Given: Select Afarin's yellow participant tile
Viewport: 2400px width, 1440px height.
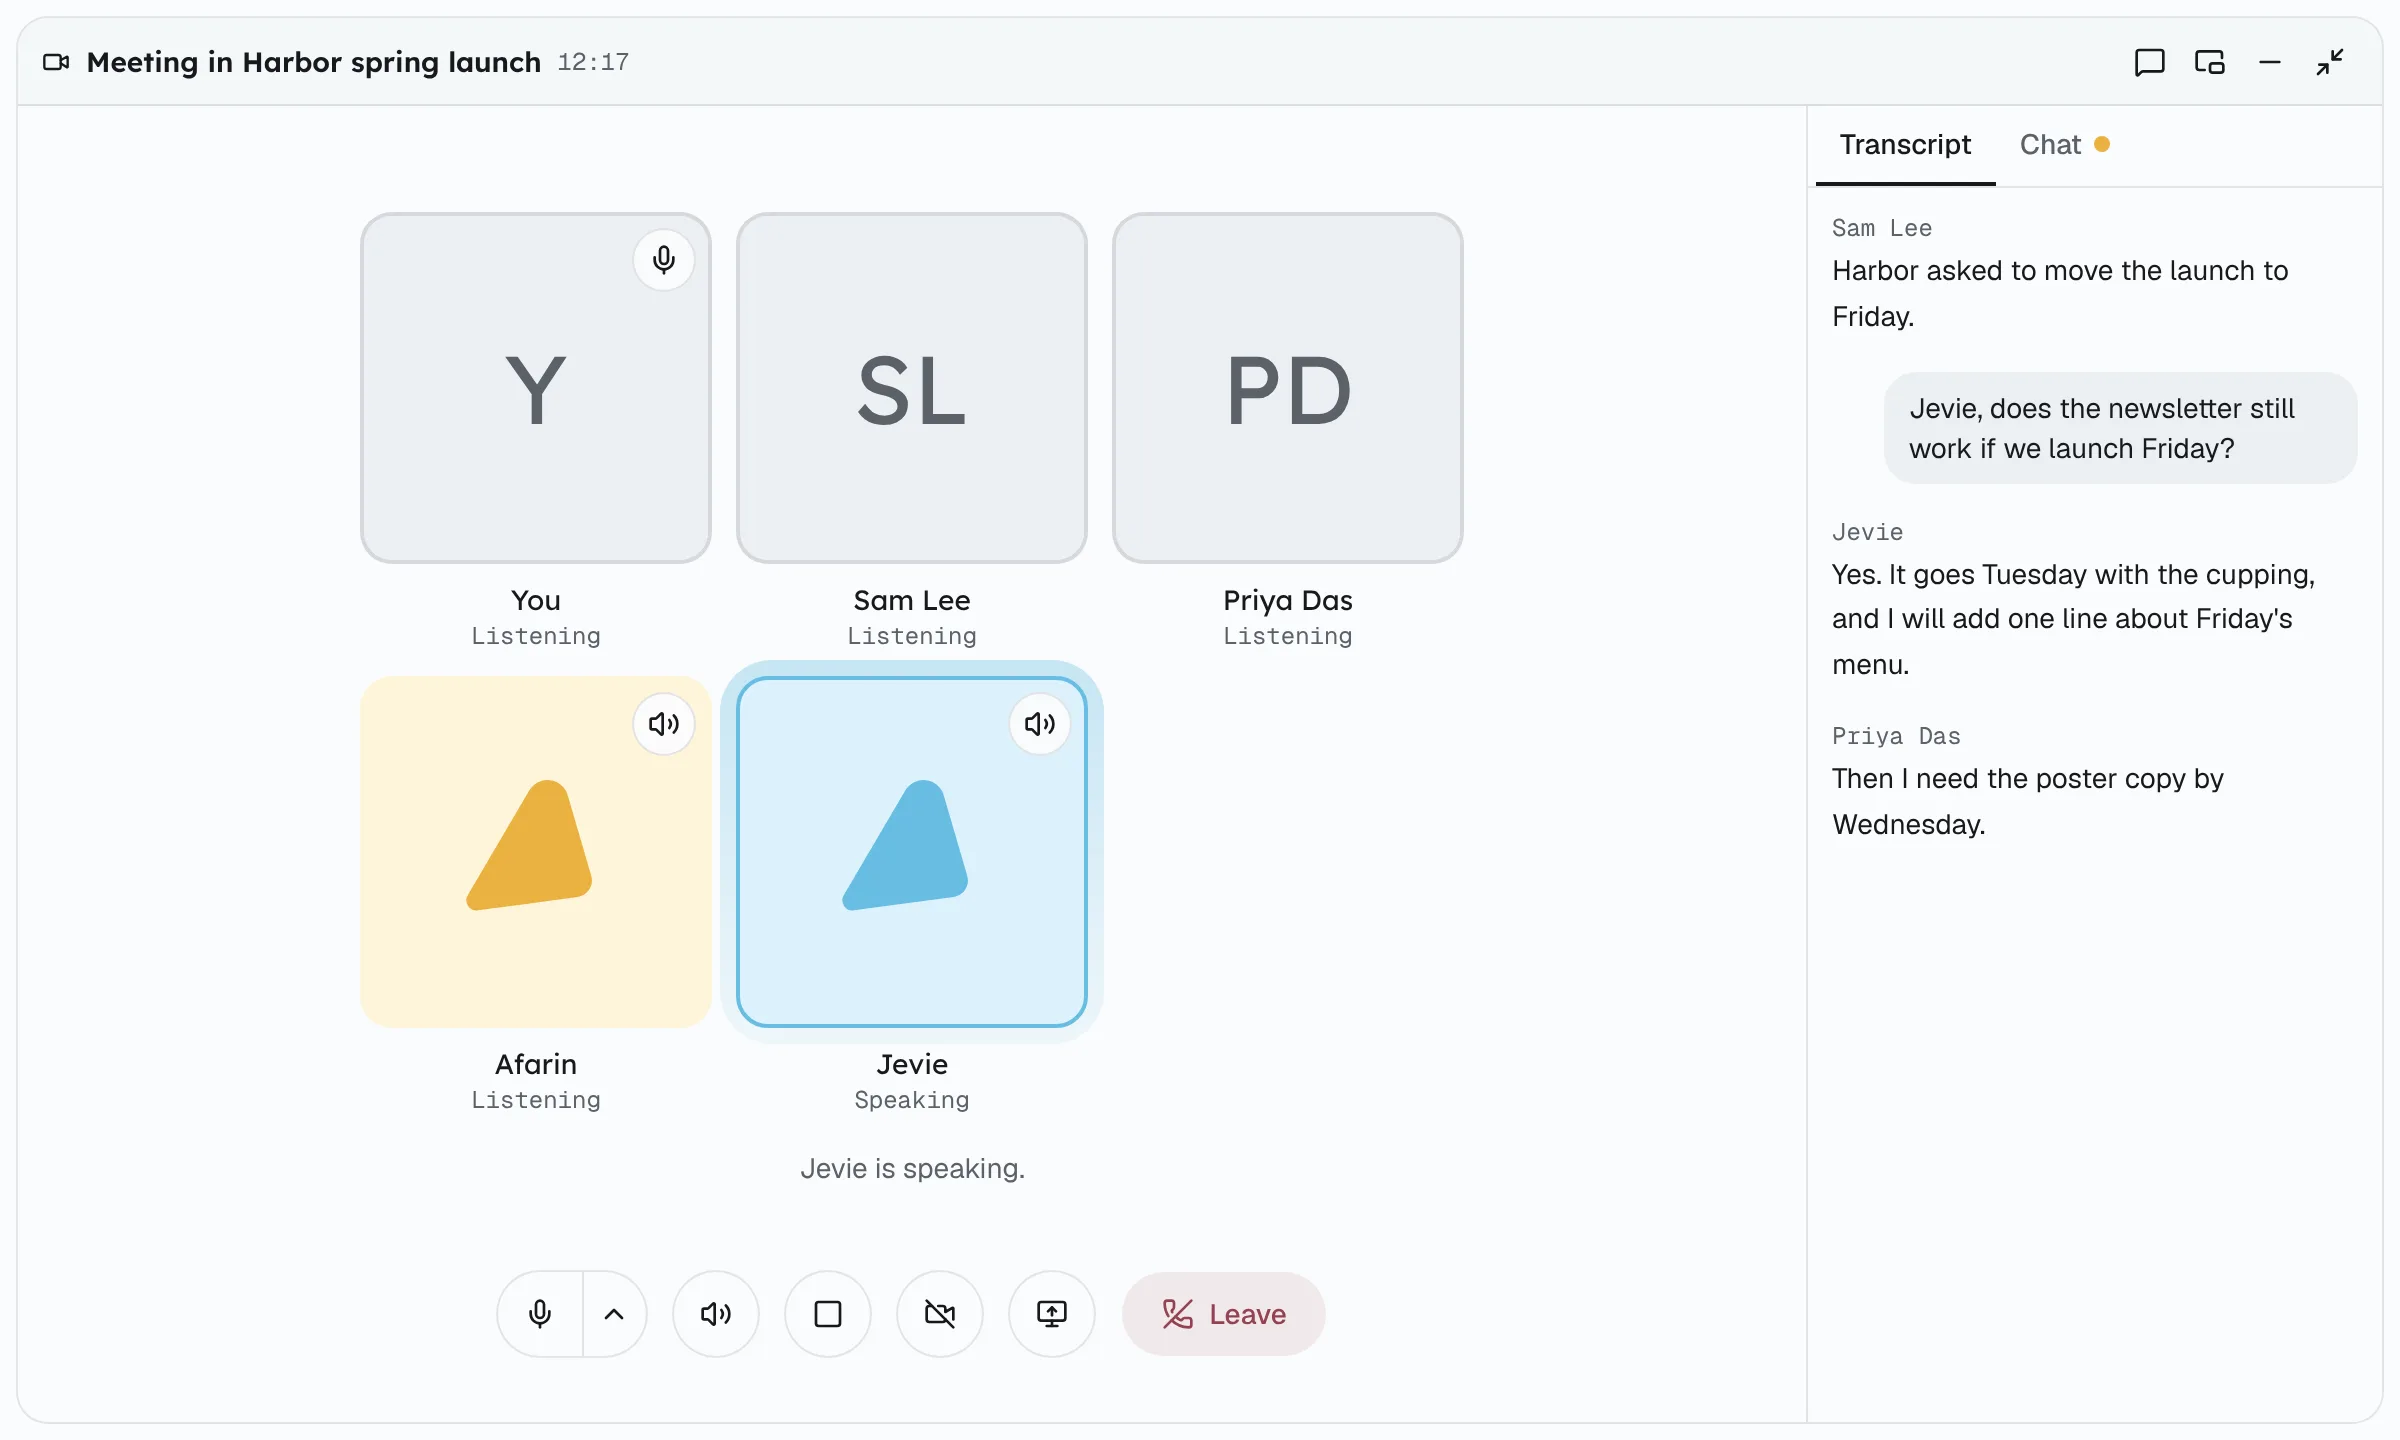Looking at the screenshot, I should click(536, 852).
